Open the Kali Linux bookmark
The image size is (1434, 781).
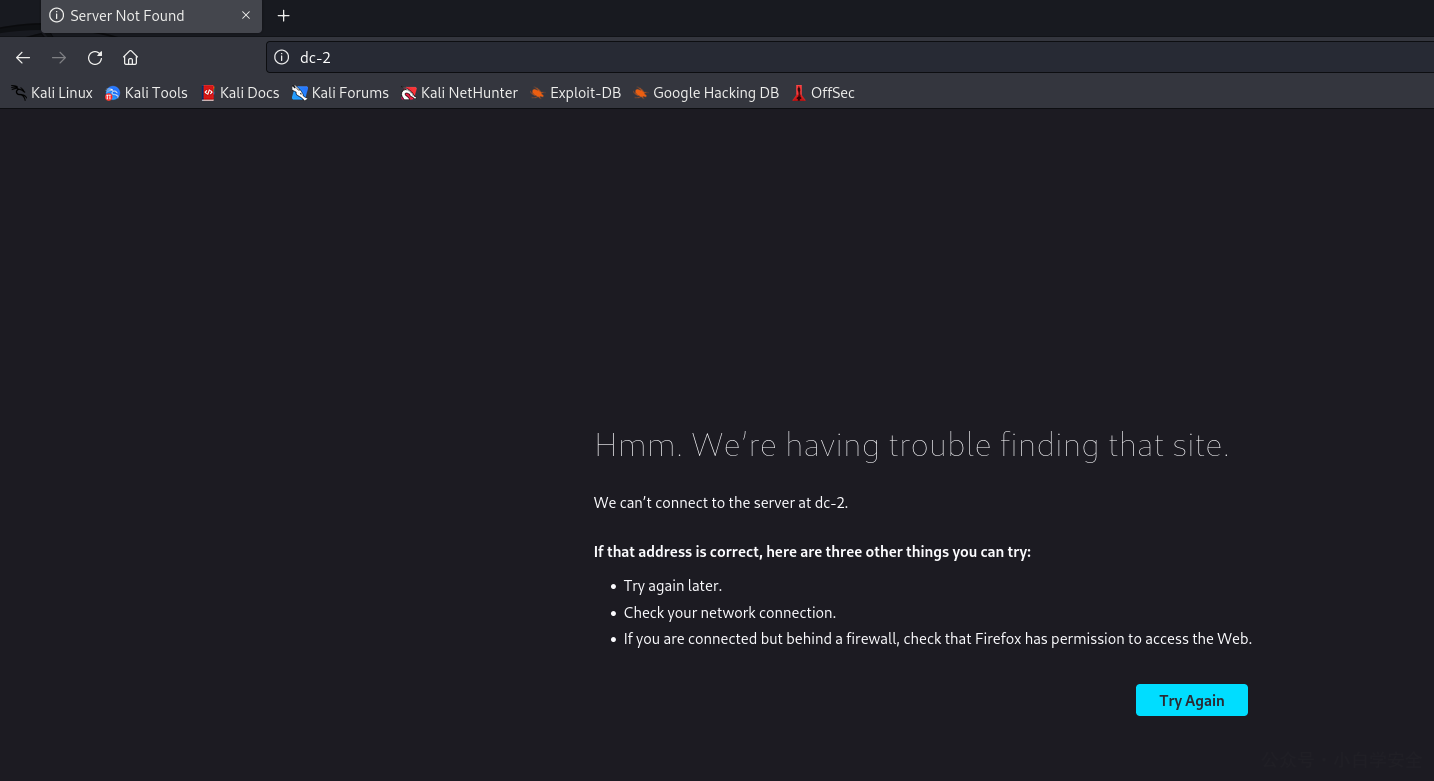click(52, 93)
